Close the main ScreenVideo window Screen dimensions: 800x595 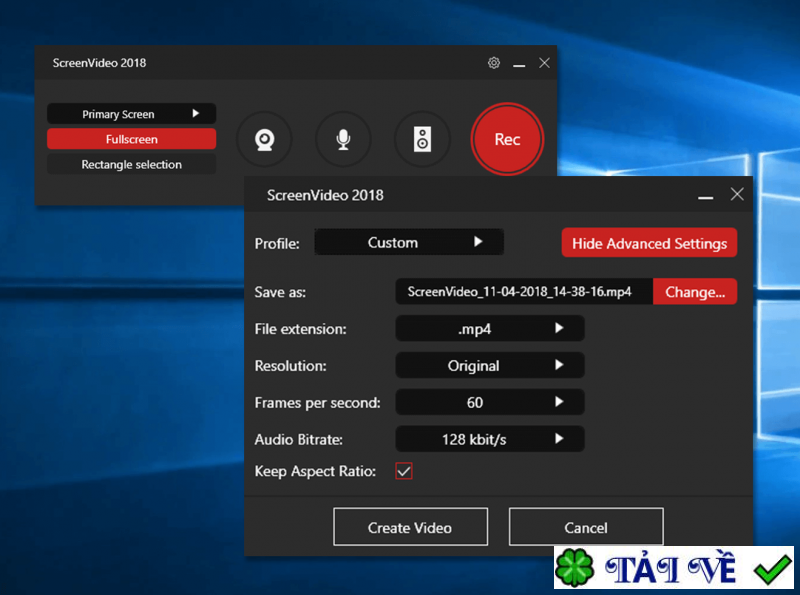544,63
